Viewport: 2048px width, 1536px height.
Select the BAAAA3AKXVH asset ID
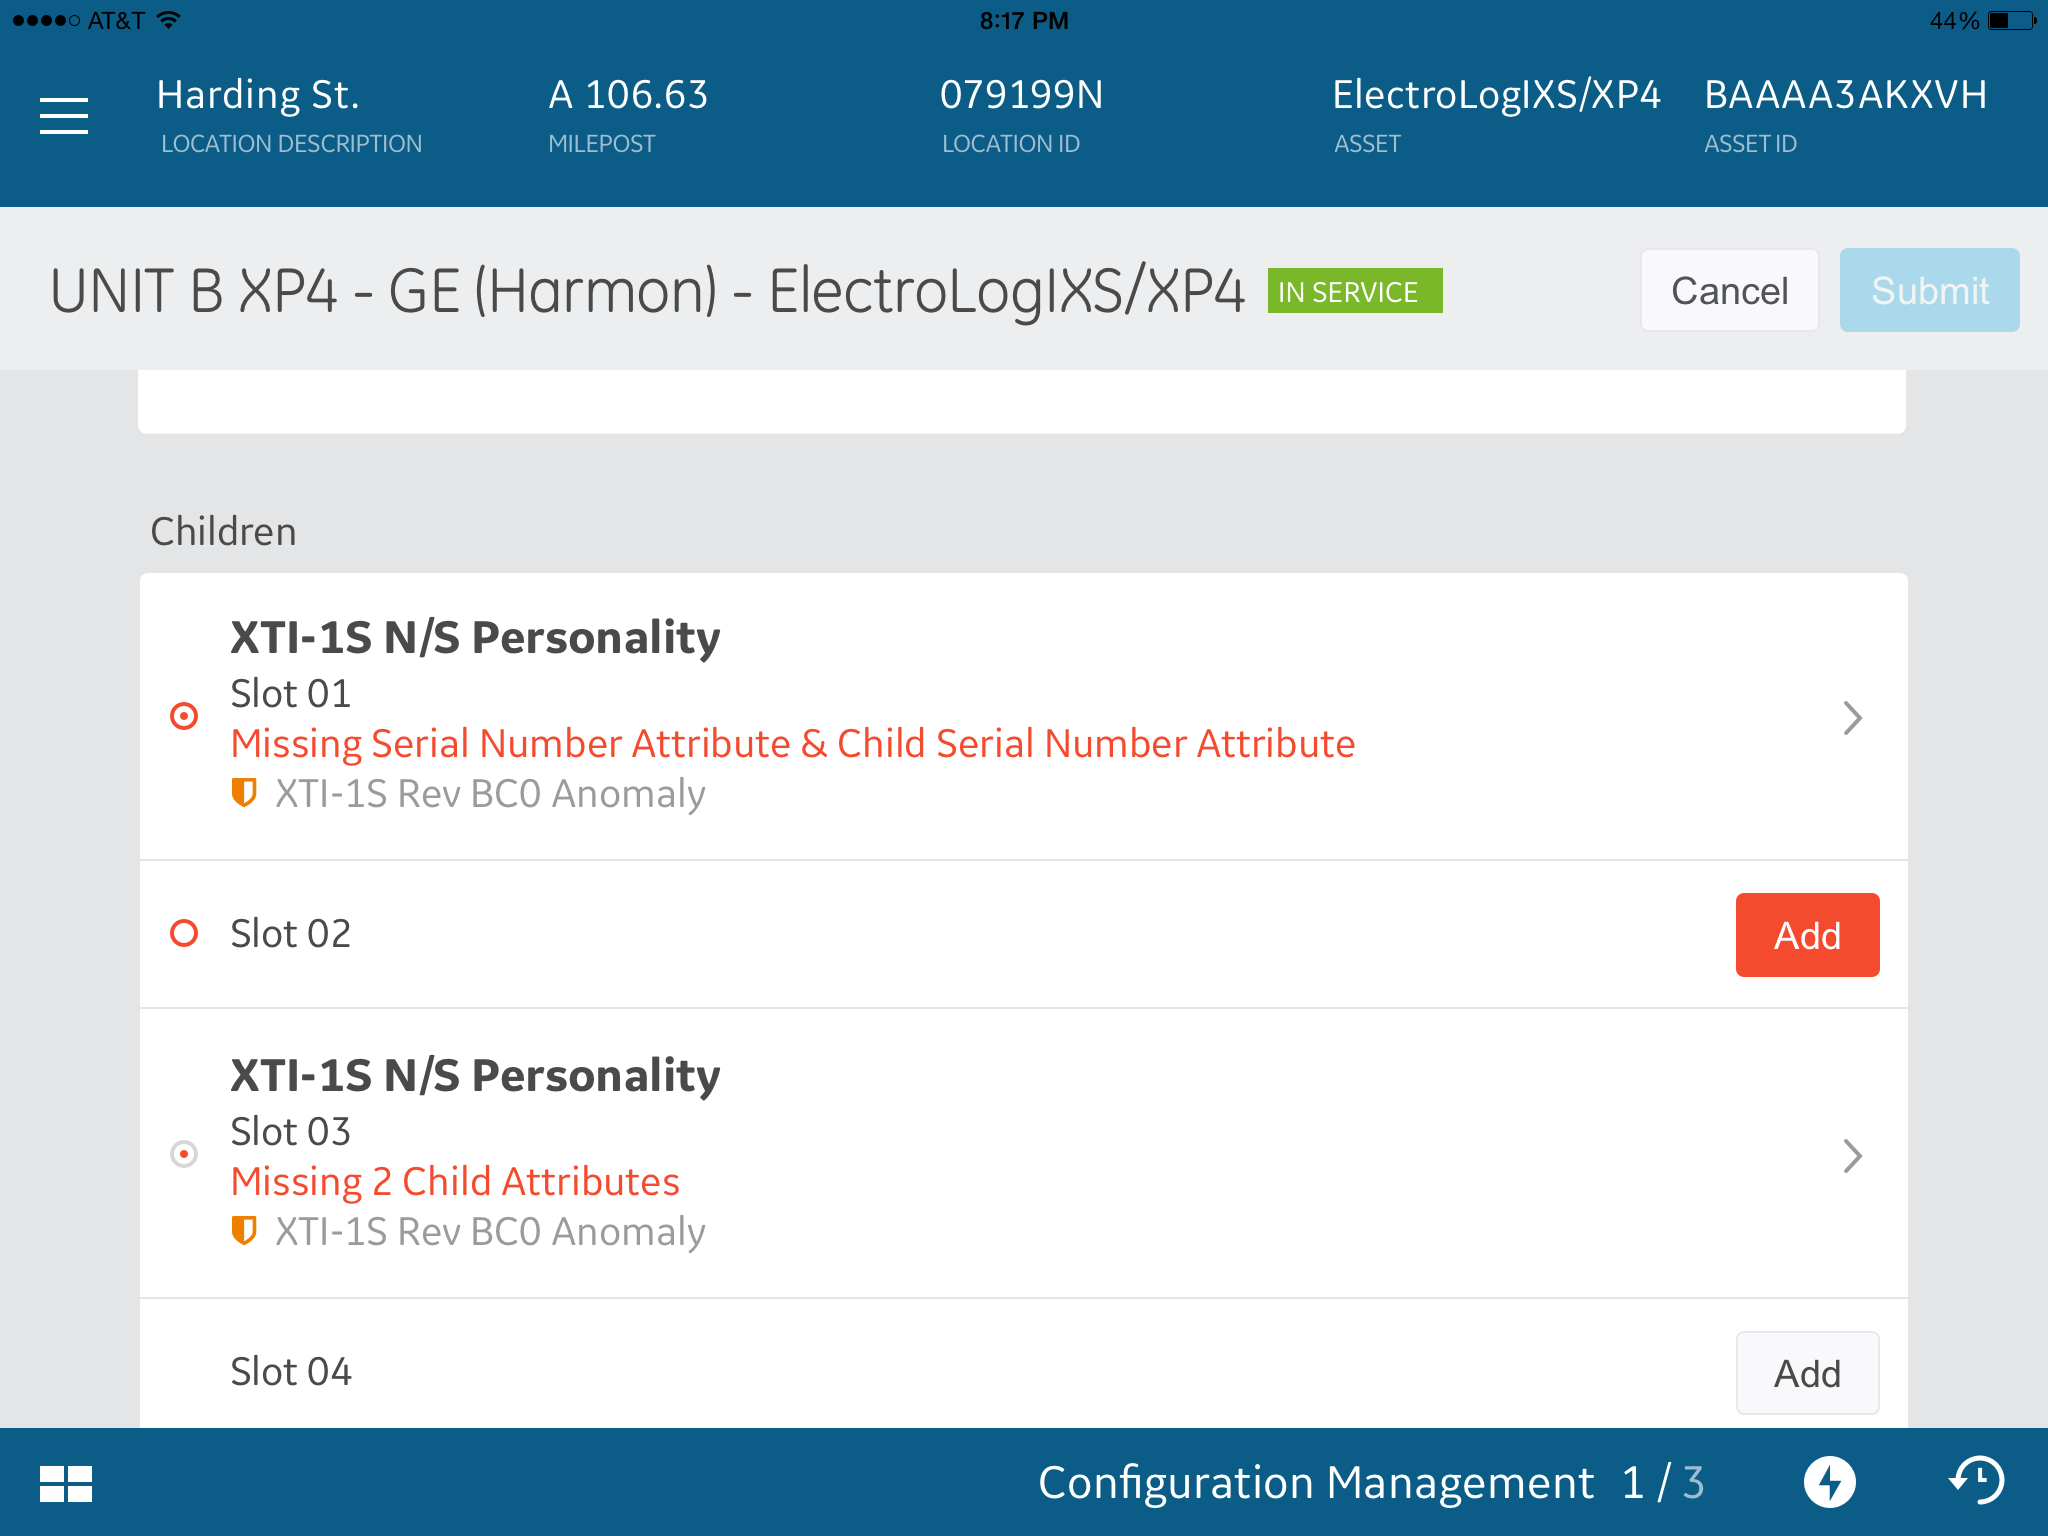click(1845, 95)
